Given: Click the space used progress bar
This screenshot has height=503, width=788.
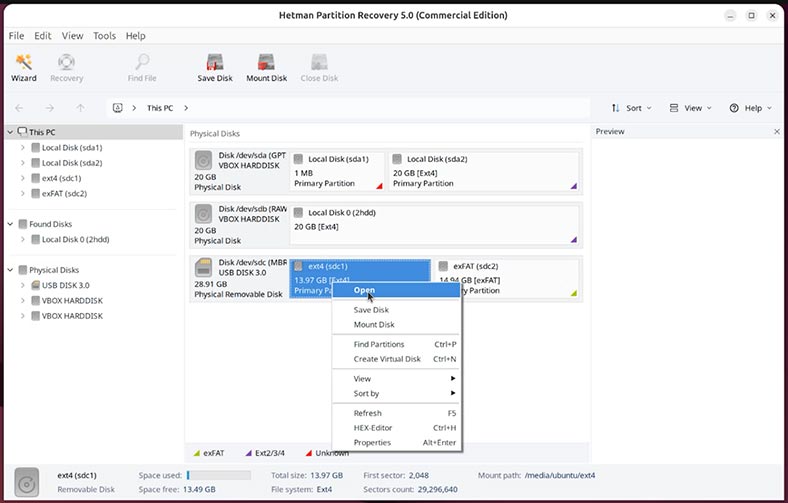Looking at the screenshot, I should pos(219,475).
